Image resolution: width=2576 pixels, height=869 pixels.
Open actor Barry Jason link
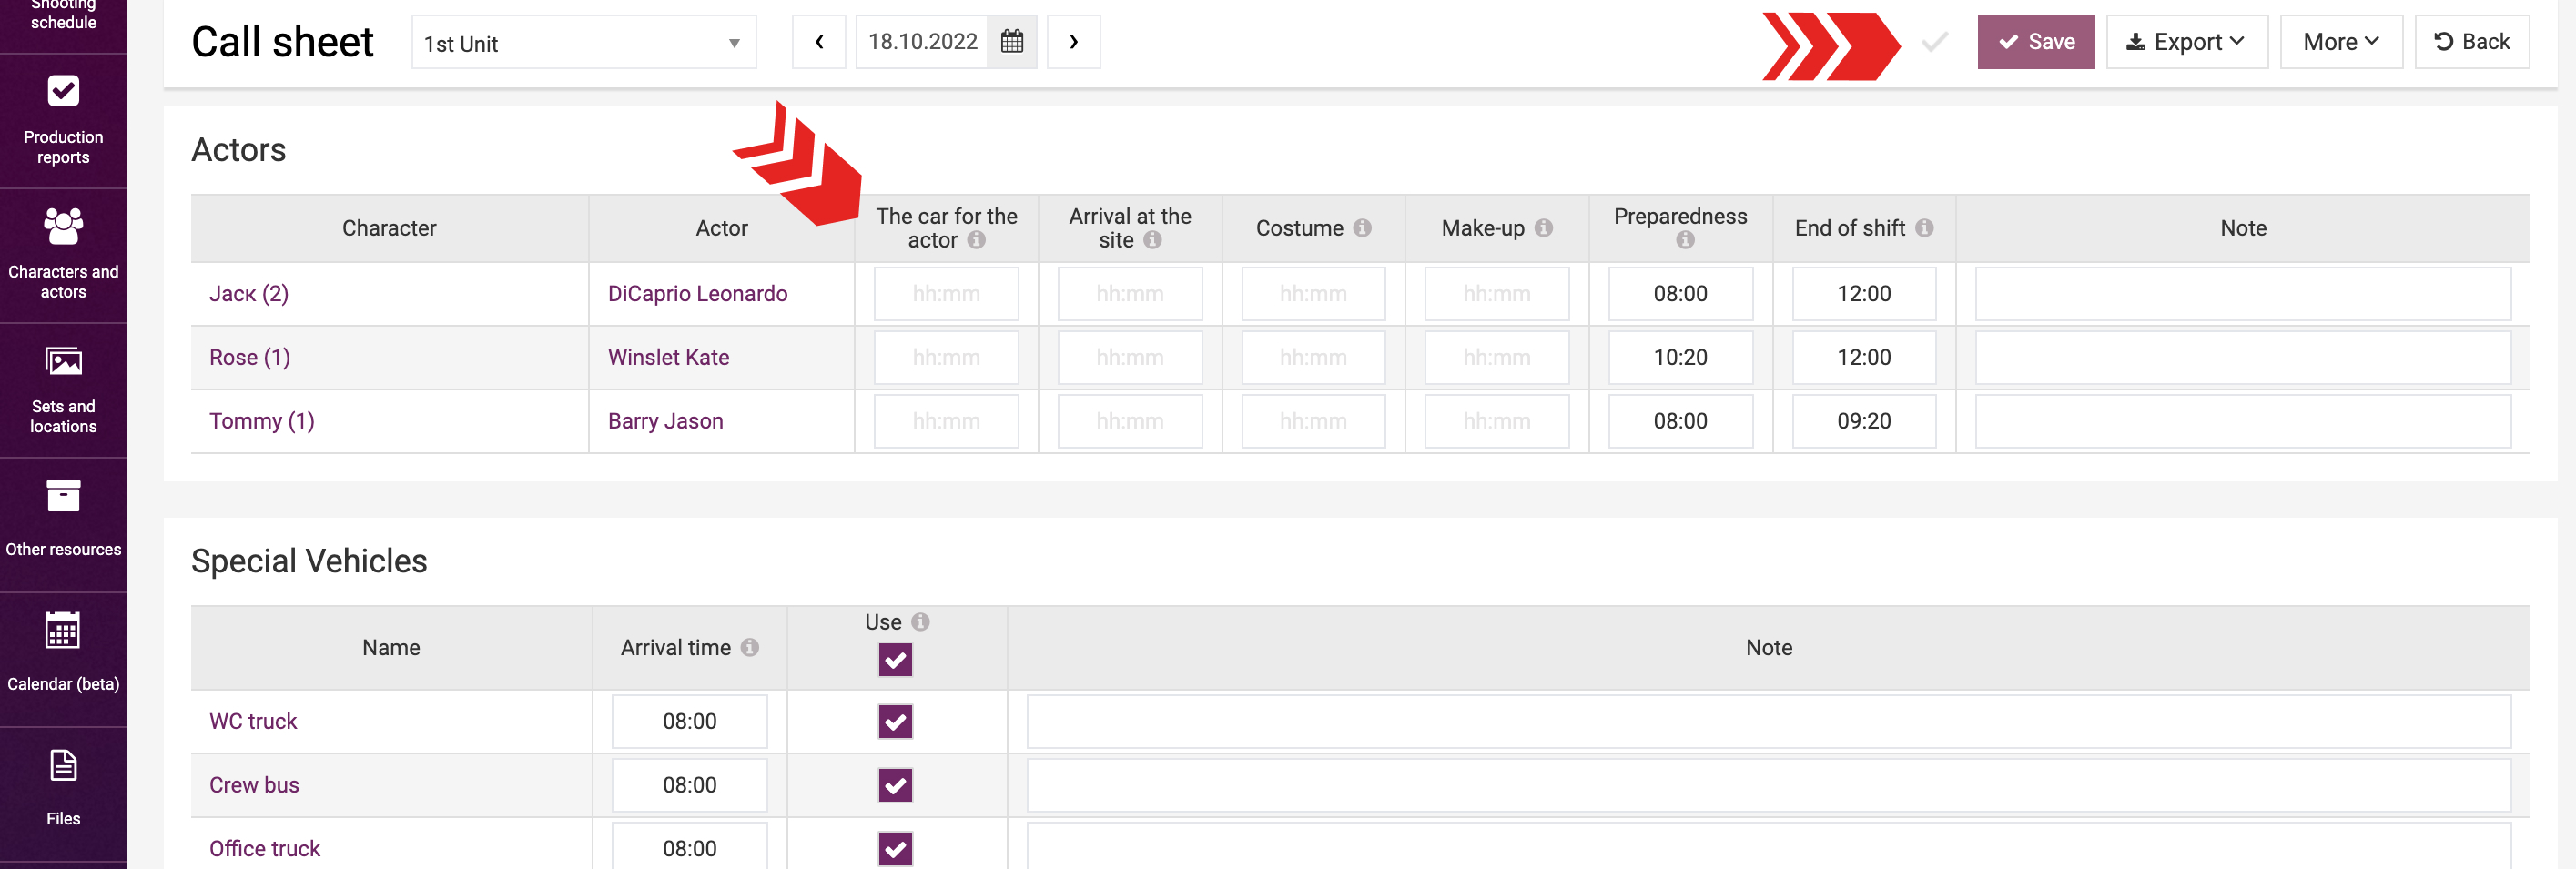coord(666,421)
